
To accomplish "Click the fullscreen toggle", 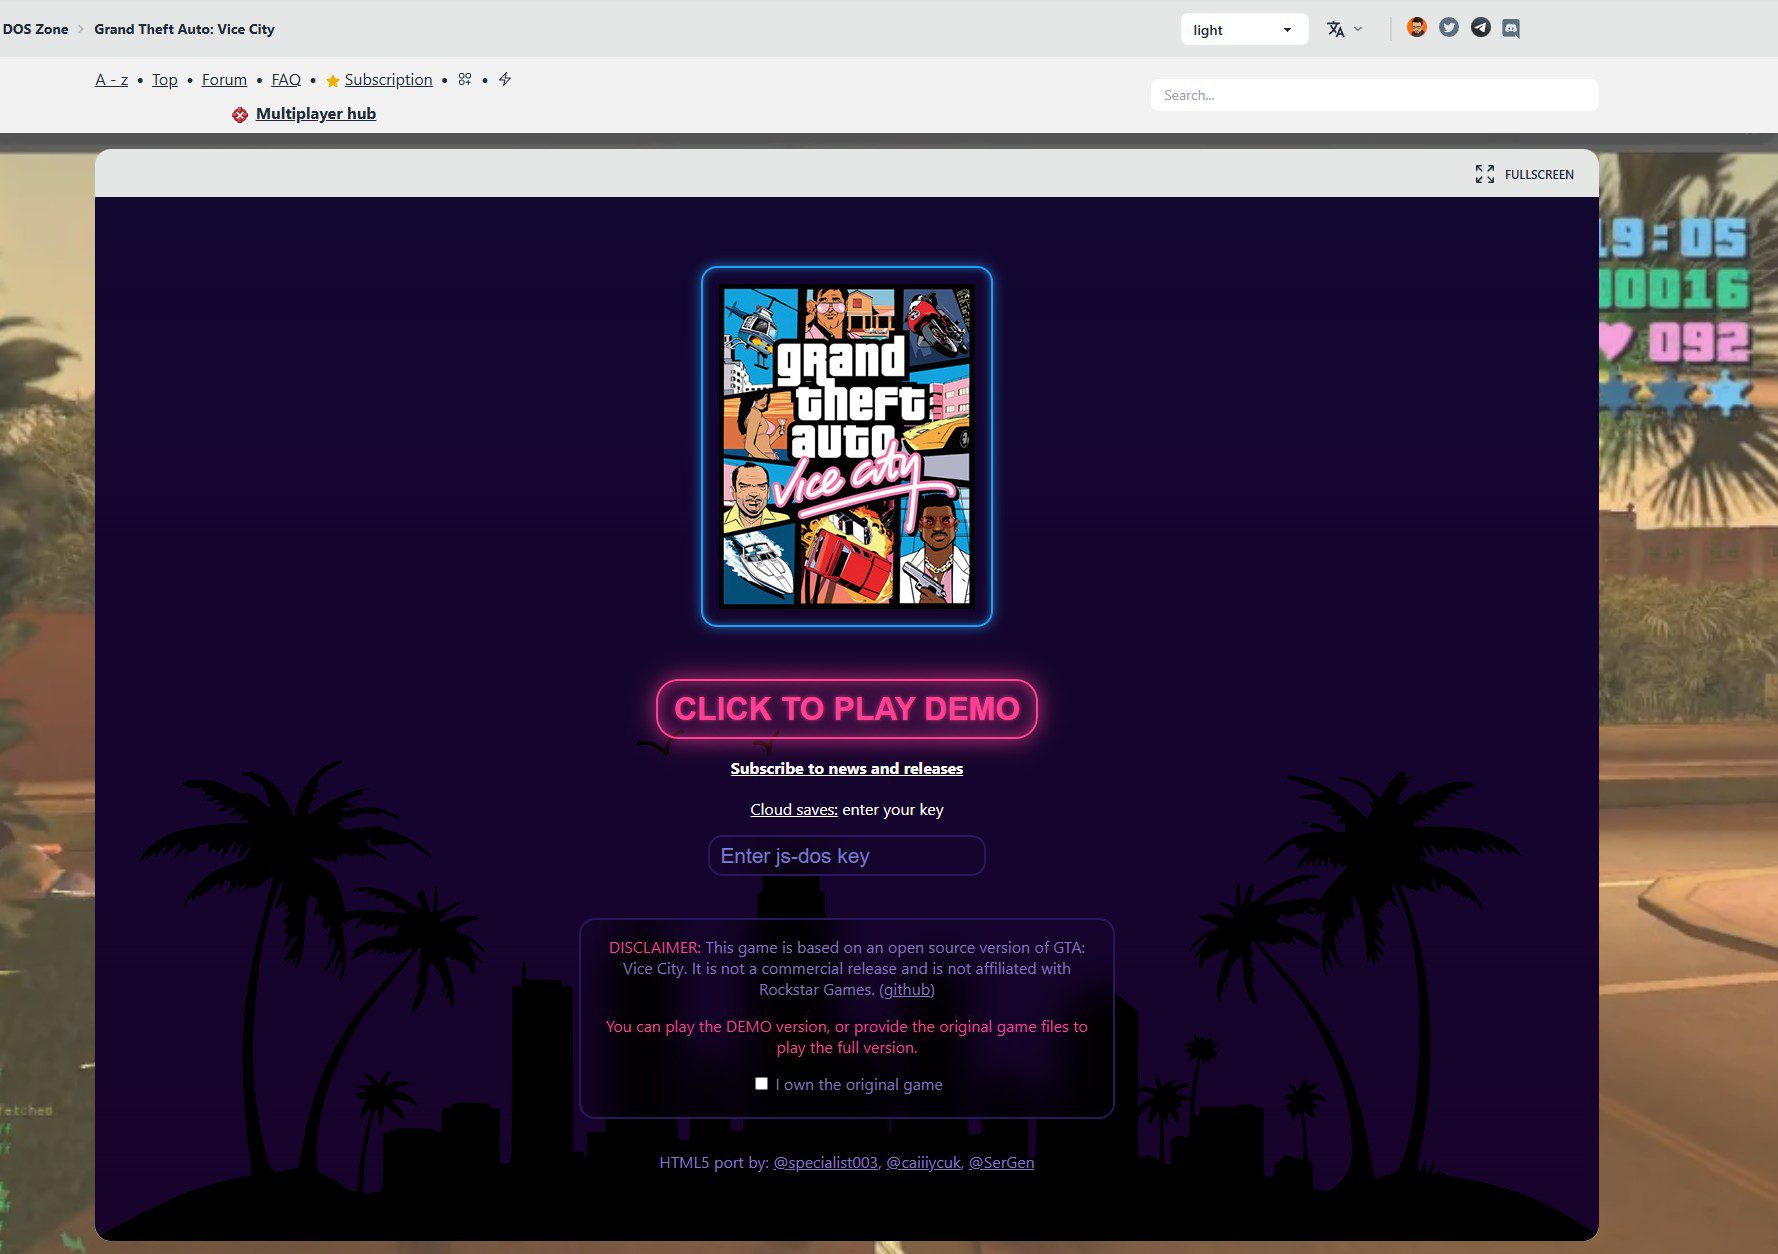I will point(1524,174).
